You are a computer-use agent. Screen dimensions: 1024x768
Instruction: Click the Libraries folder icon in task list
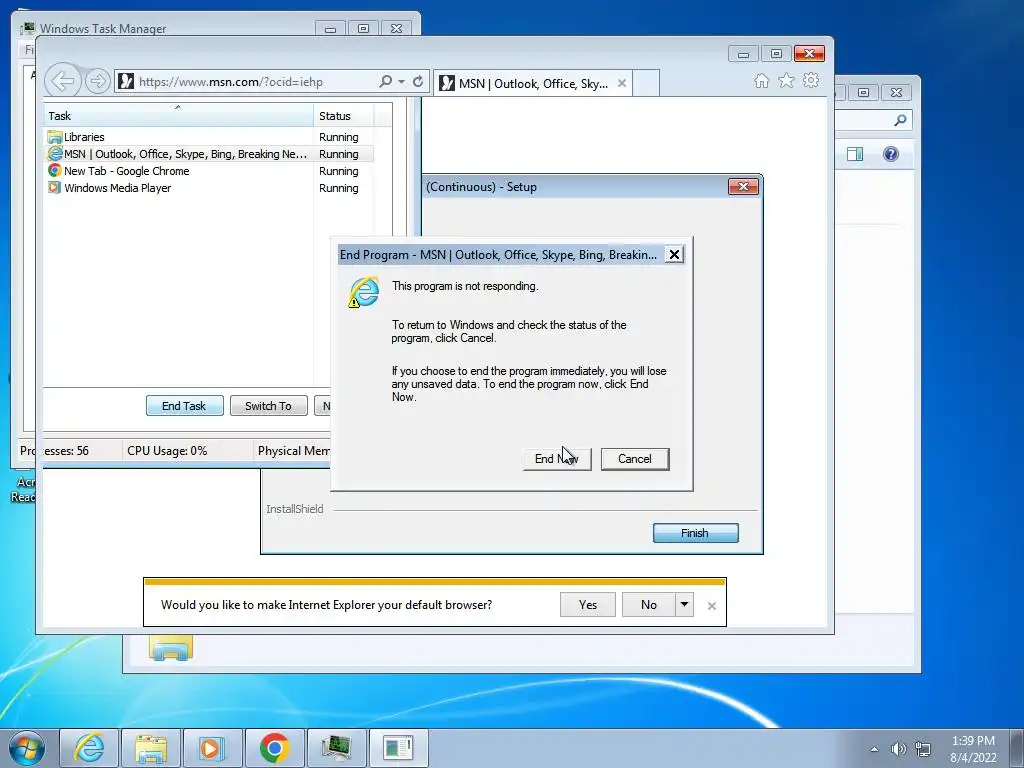click(55, 136)
